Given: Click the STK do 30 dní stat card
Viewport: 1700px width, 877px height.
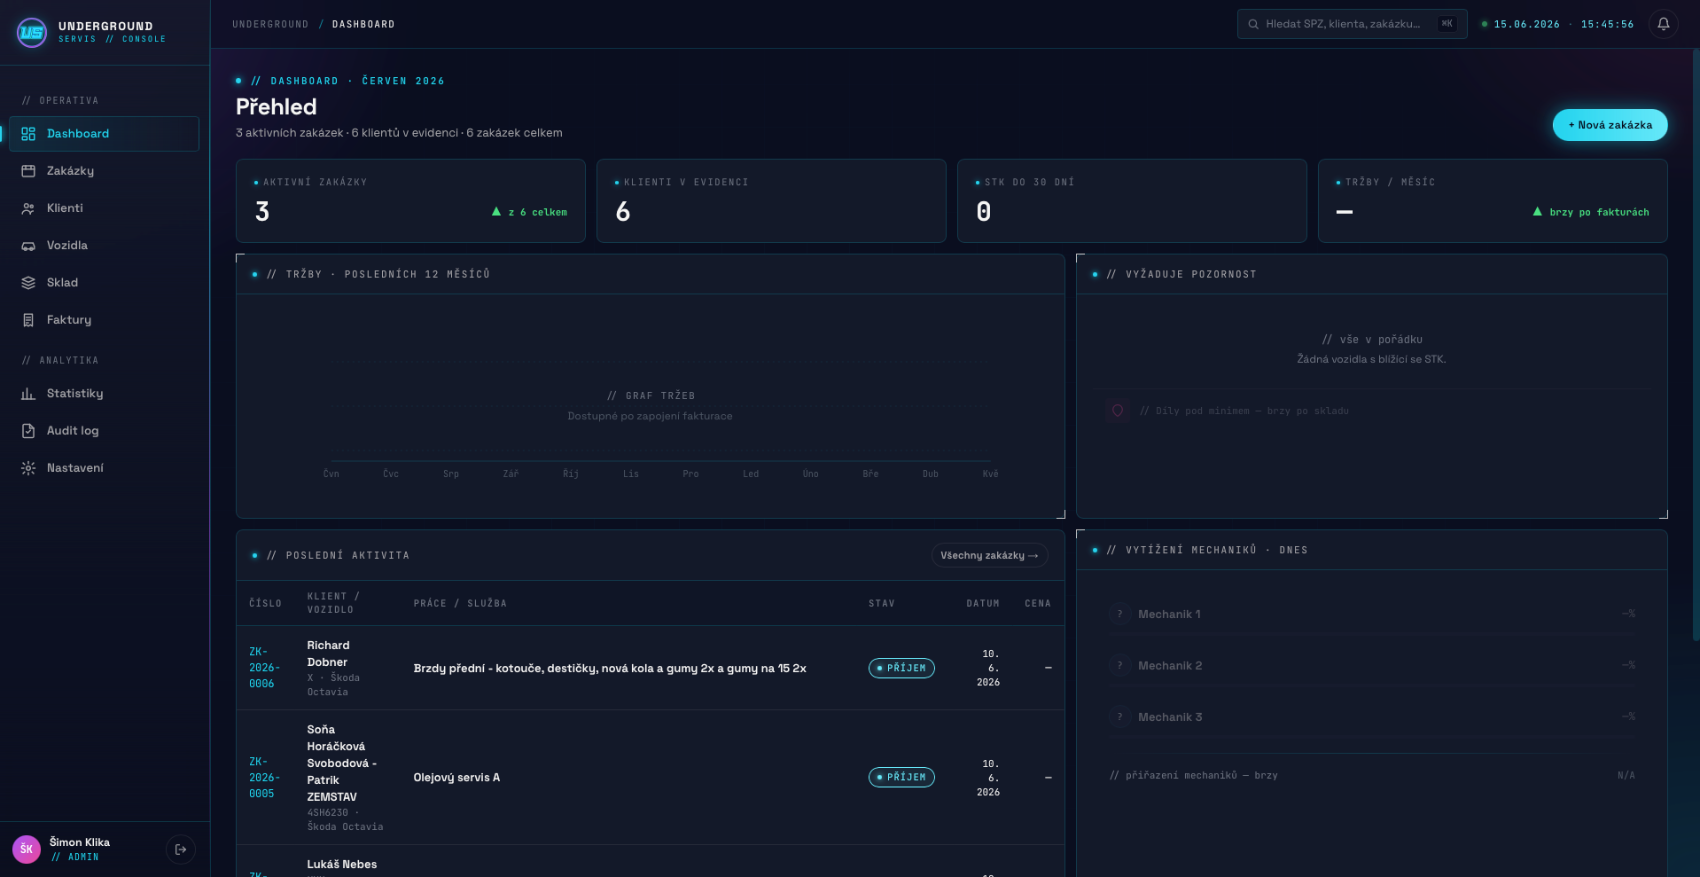Looking at the screenshot, I should pos(1132,201).
